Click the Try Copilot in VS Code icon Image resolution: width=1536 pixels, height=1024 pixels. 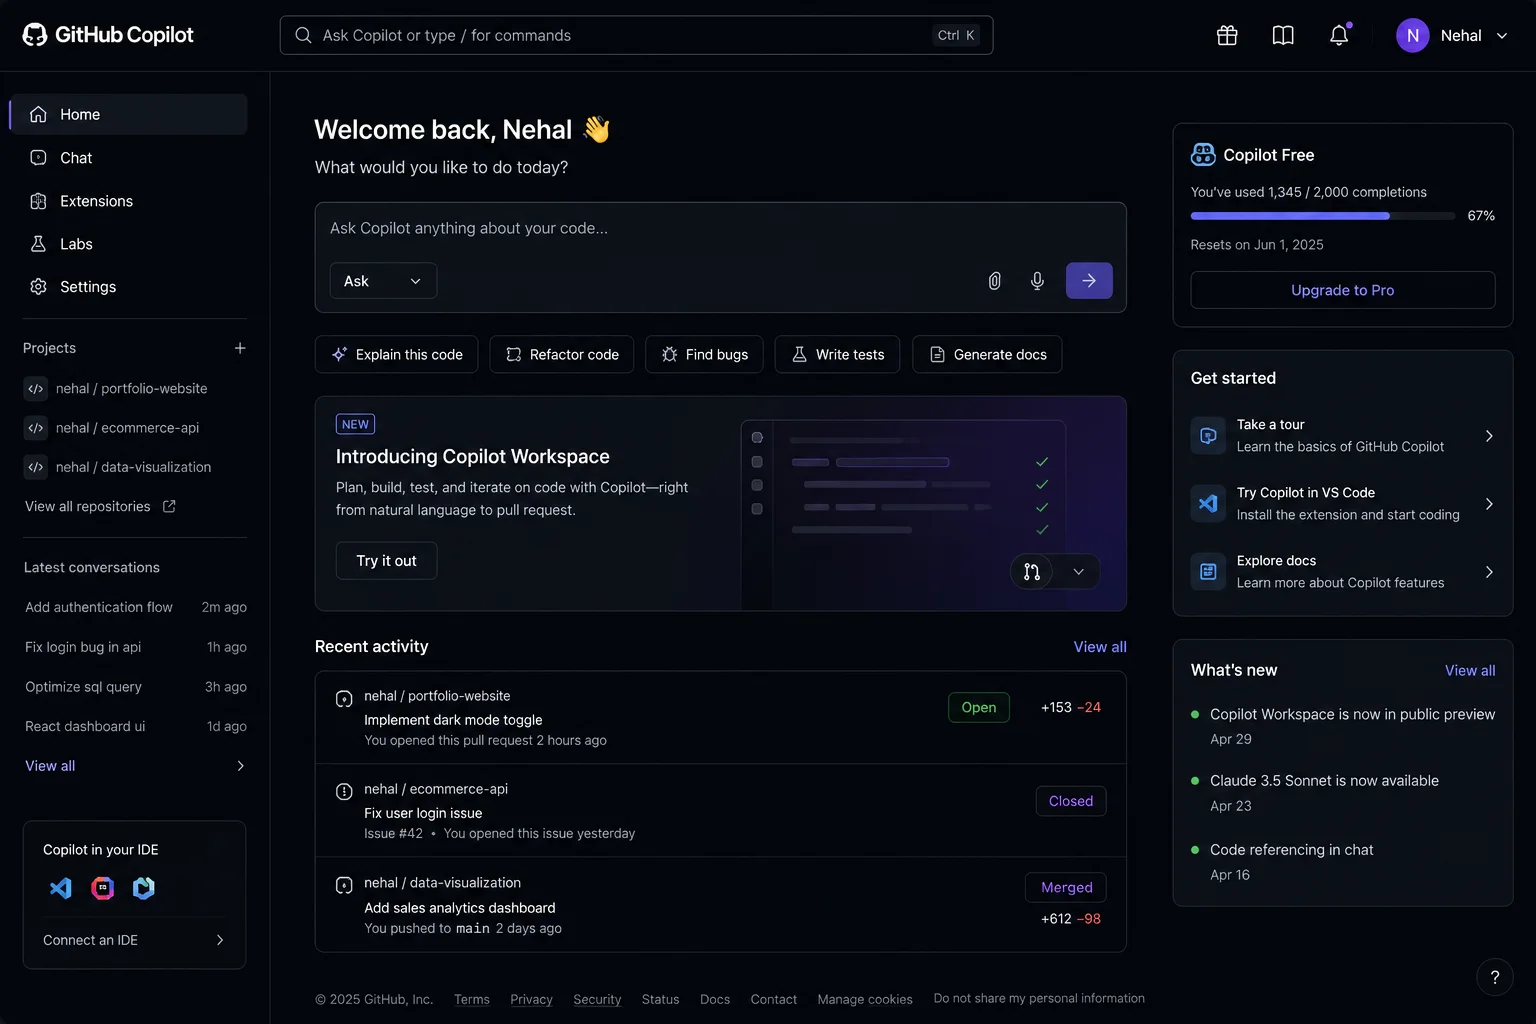click(1208, 504)
